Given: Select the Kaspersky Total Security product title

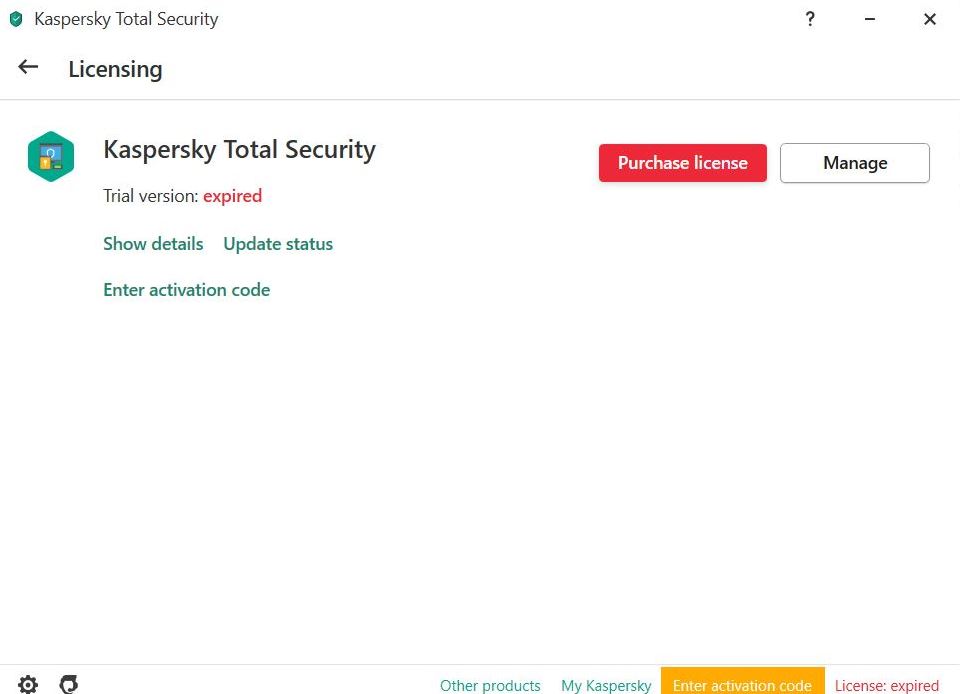Looking at the screenshot, I should tap(239, 149).
